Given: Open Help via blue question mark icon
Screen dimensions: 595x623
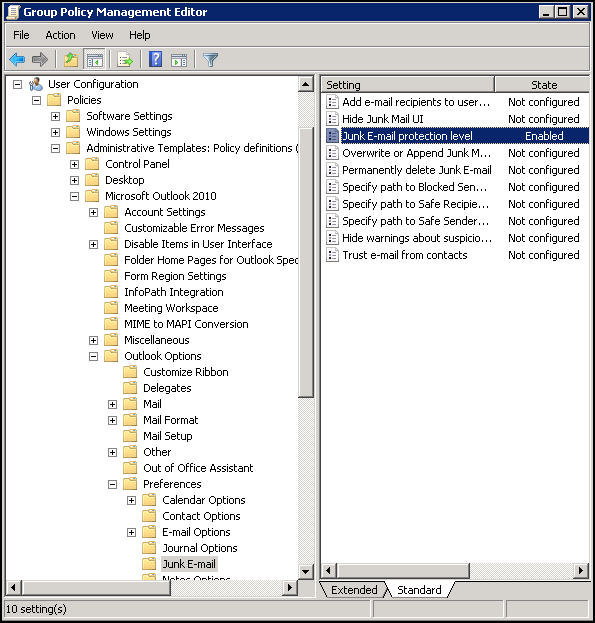Looking at the screenshot, I should [x=155, y=59].
